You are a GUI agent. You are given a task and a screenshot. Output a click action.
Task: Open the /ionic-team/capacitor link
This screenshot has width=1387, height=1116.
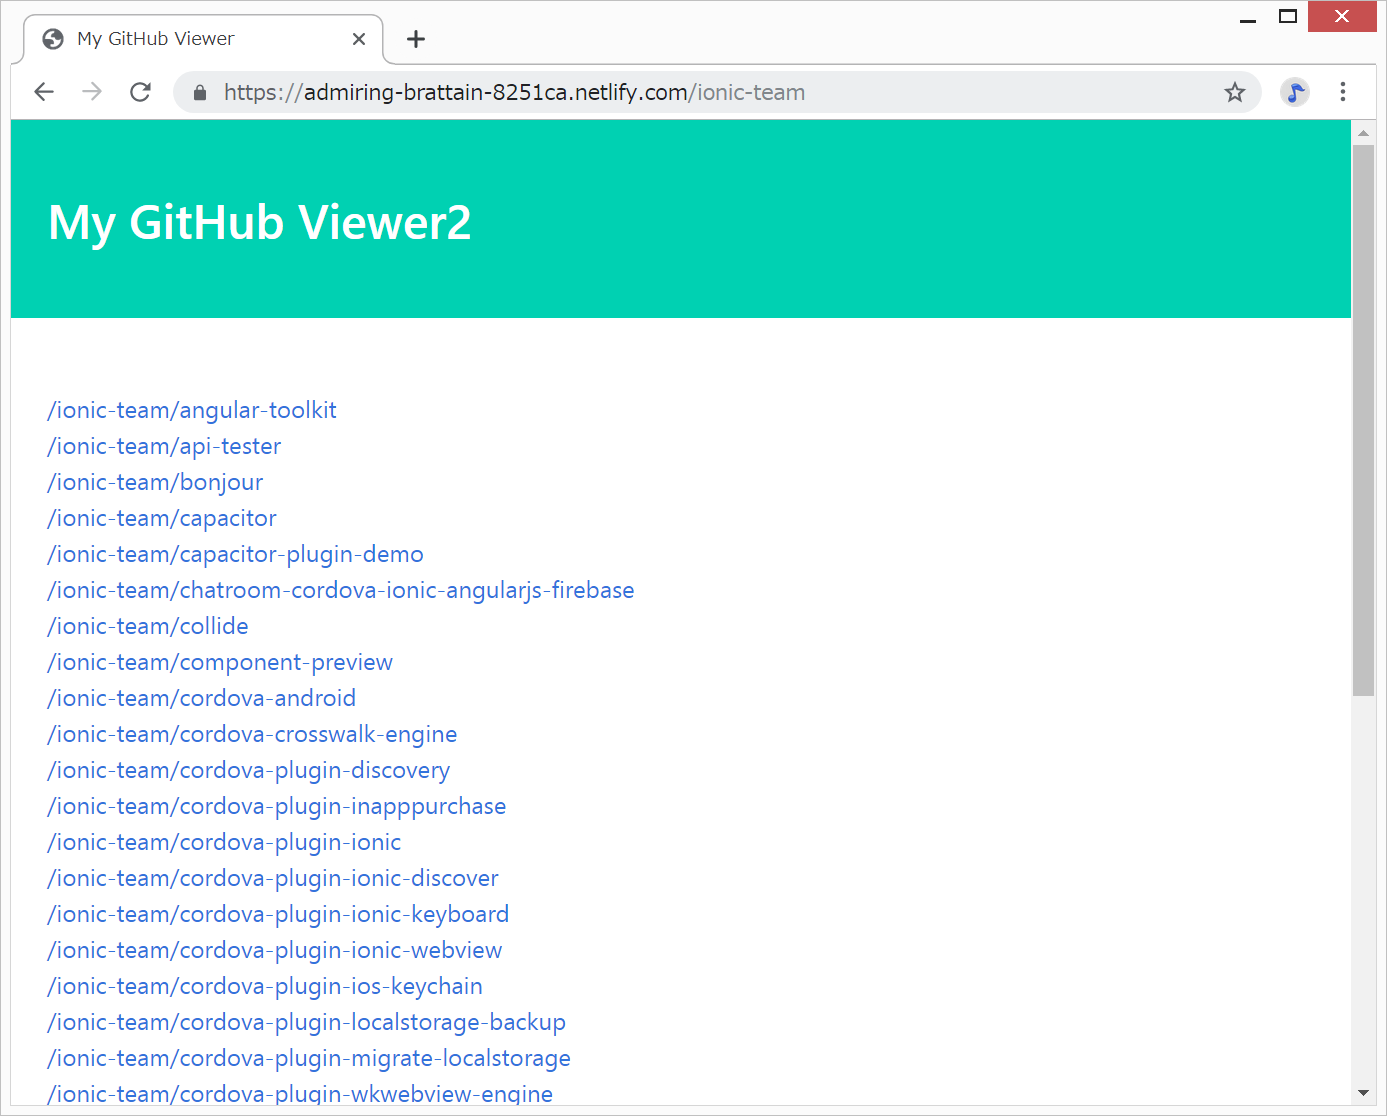pos(162,518)
